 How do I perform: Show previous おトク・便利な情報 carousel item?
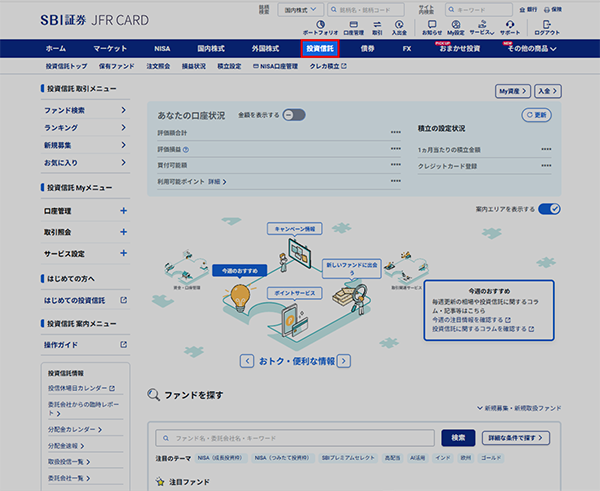pyautogui.click(x=246, y=360)
